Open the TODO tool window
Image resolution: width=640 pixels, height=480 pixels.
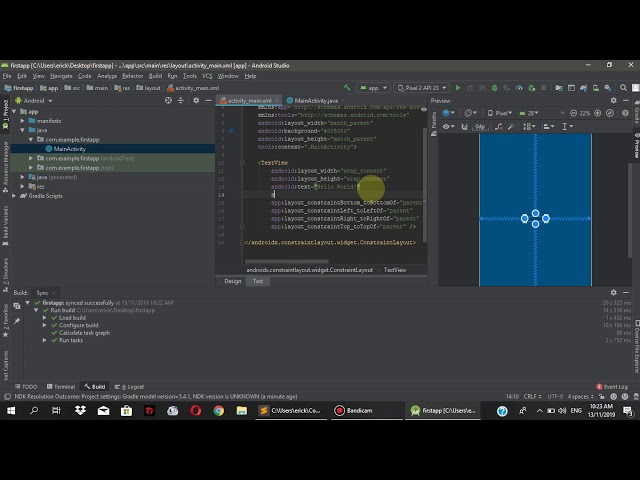point(26,387)
